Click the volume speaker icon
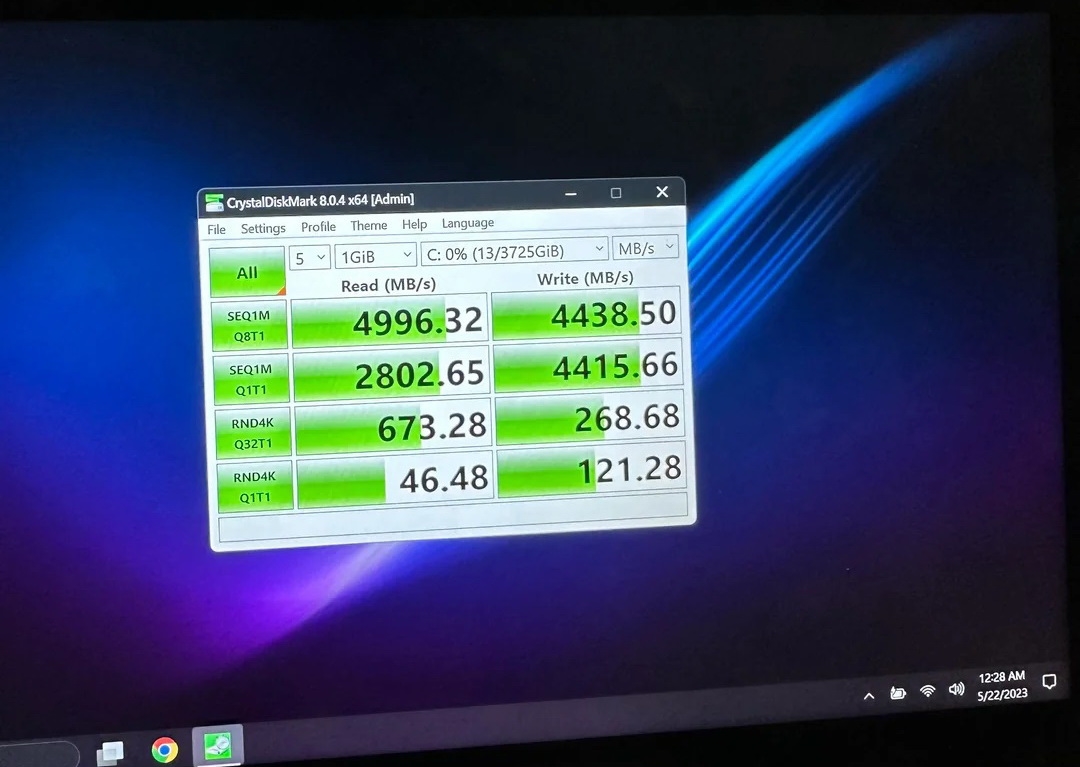 (x=956, y=689)
